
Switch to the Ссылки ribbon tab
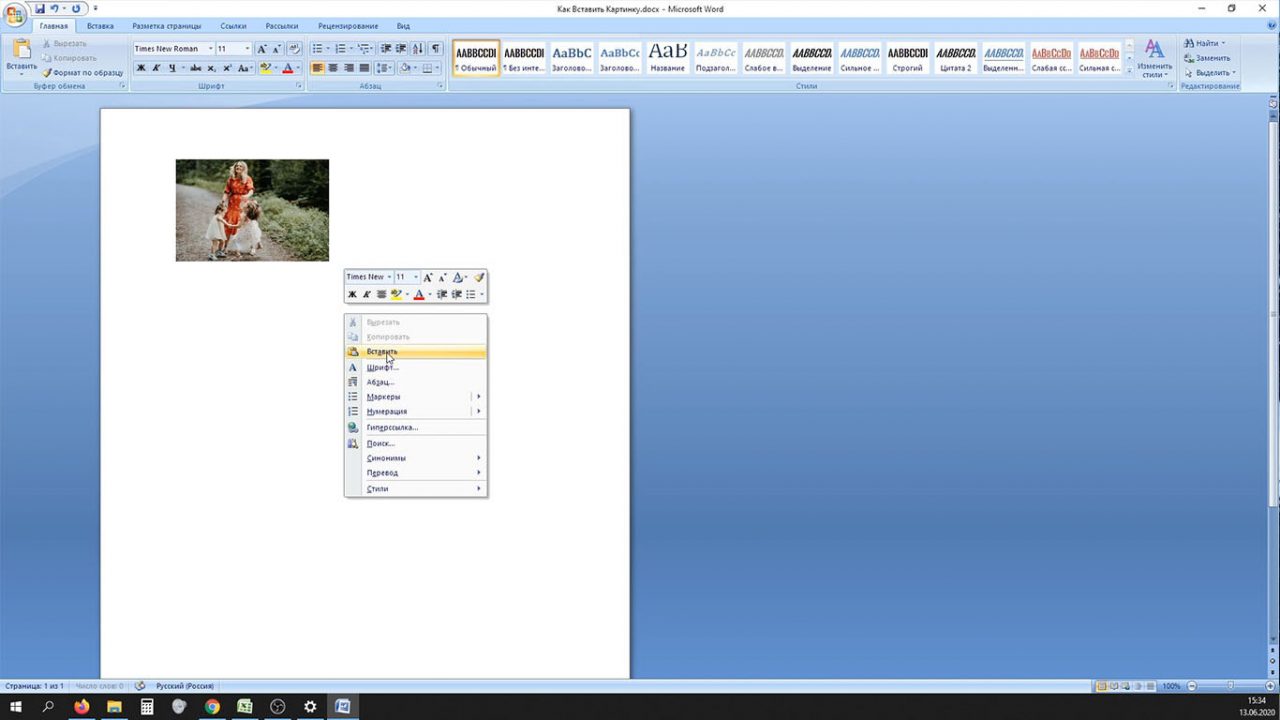233,26
